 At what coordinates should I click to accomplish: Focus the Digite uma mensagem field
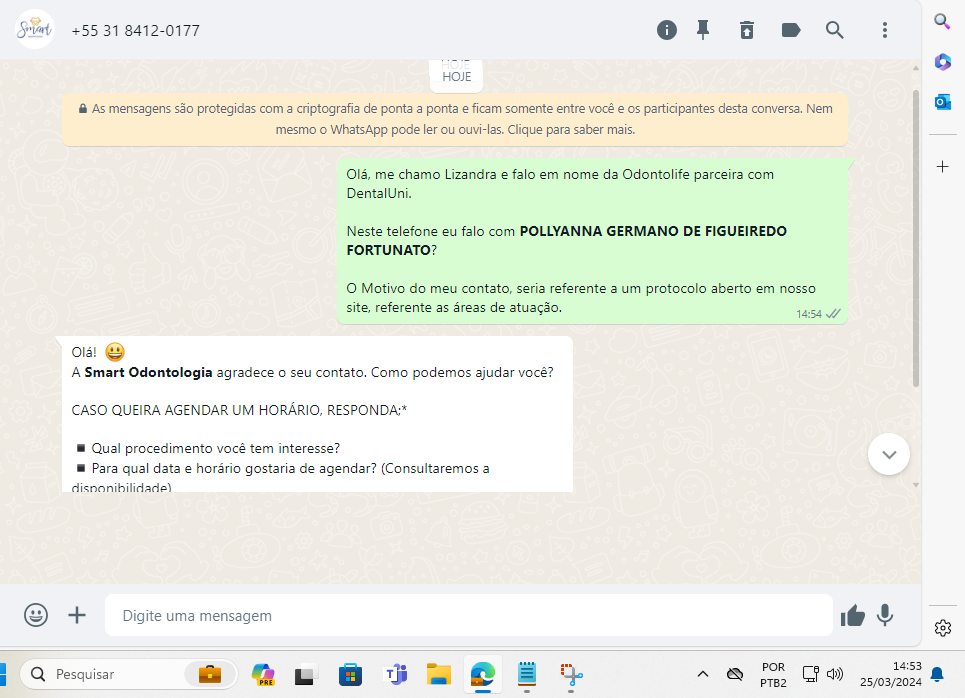coord(468,615)
